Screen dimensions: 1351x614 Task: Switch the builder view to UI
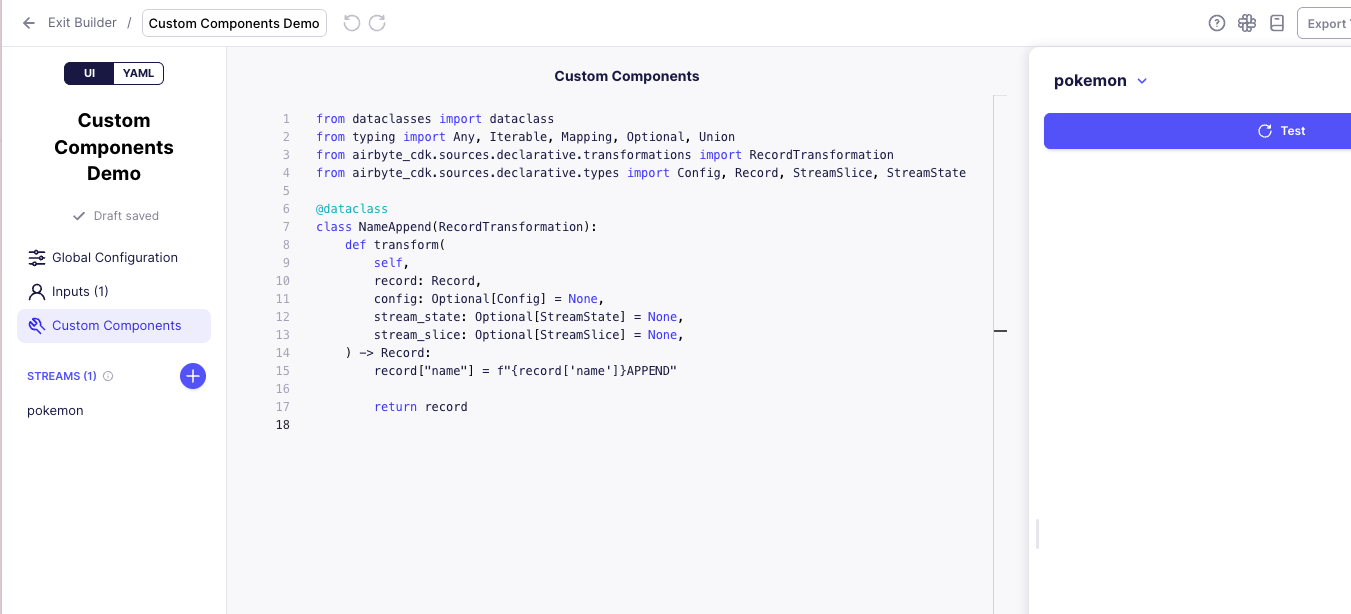(89, 73)
